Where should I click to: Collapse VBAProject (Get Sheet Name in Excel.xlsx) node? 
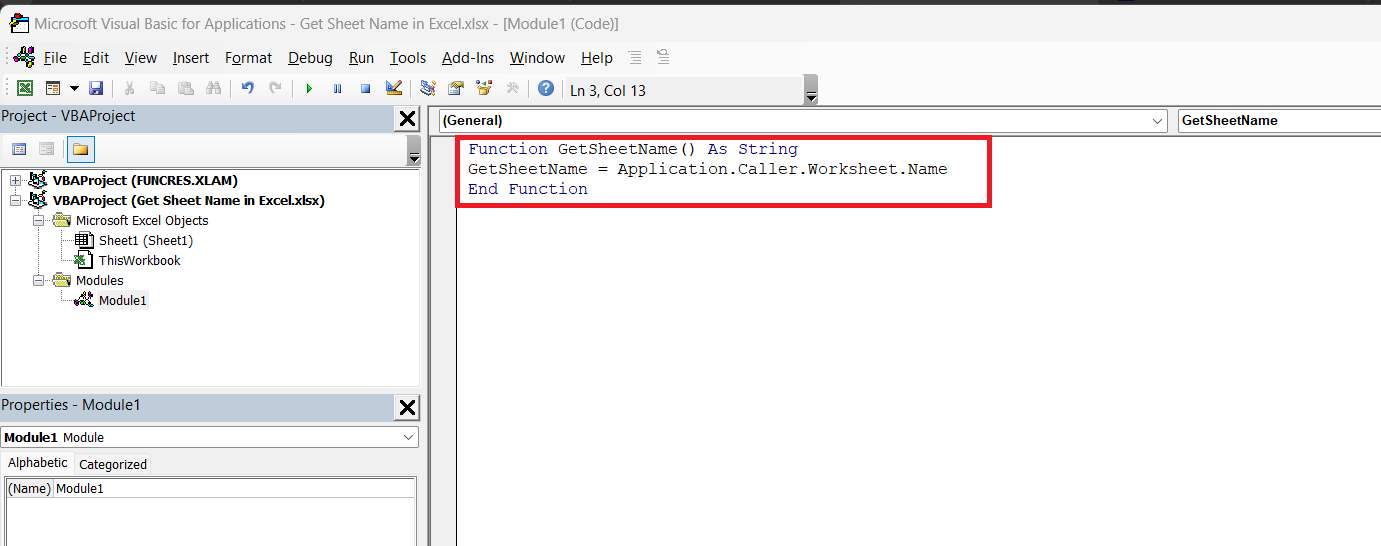[x=15, y=200]
